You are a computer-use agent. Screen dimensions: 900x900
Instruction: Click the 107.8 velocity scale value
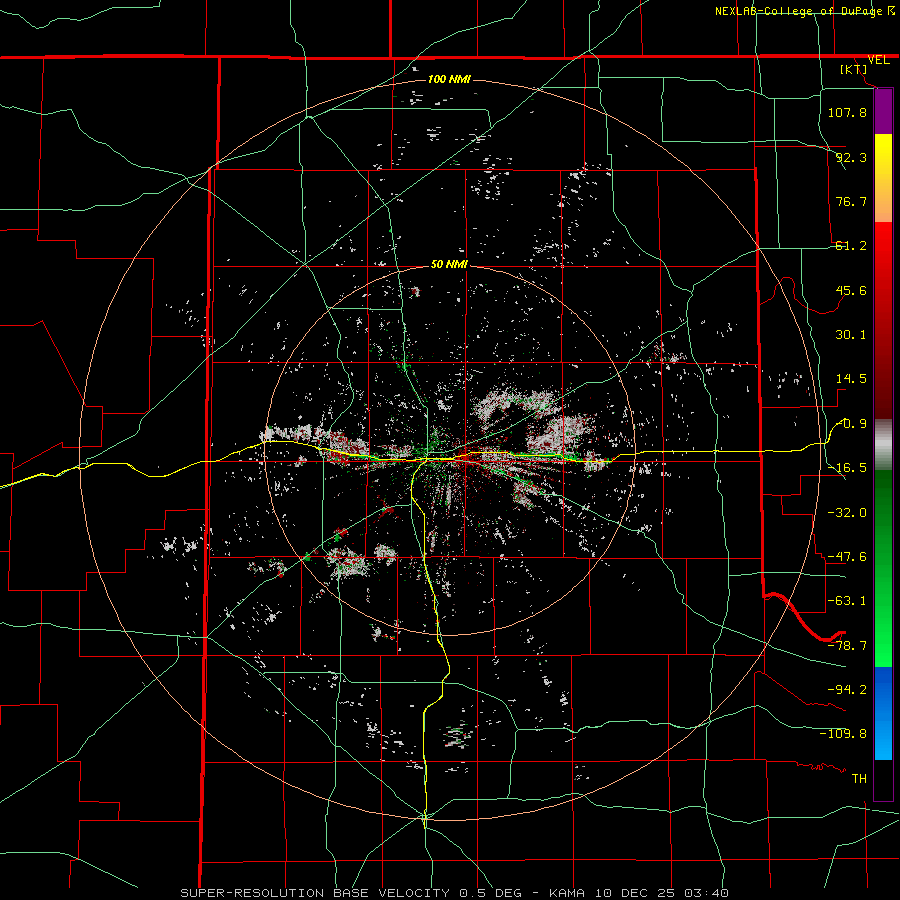tap(847, 112)
